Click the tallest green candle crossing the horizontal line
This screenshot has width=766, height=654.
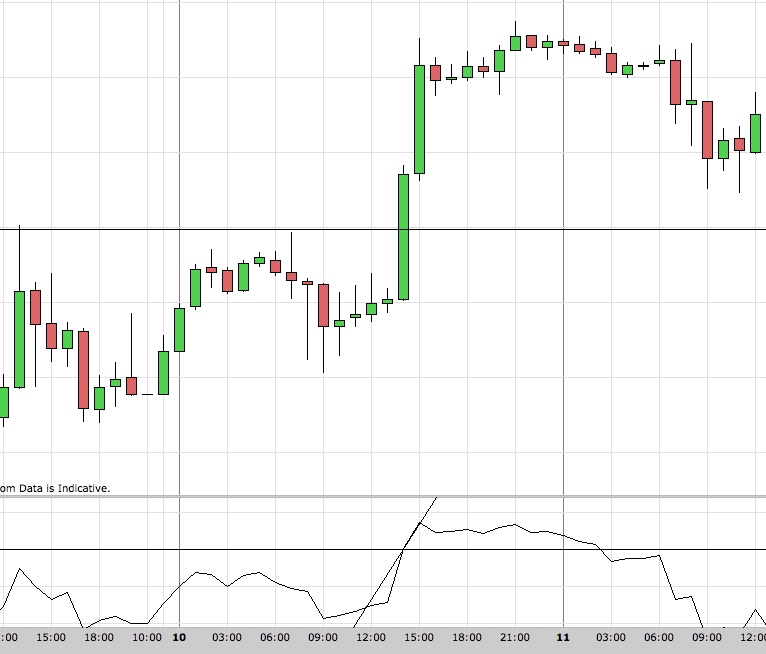403,237
